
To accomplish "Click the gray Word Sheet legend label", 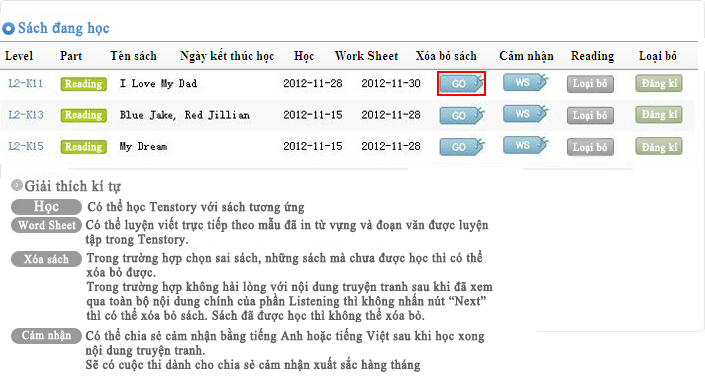I will click(46, 225).
